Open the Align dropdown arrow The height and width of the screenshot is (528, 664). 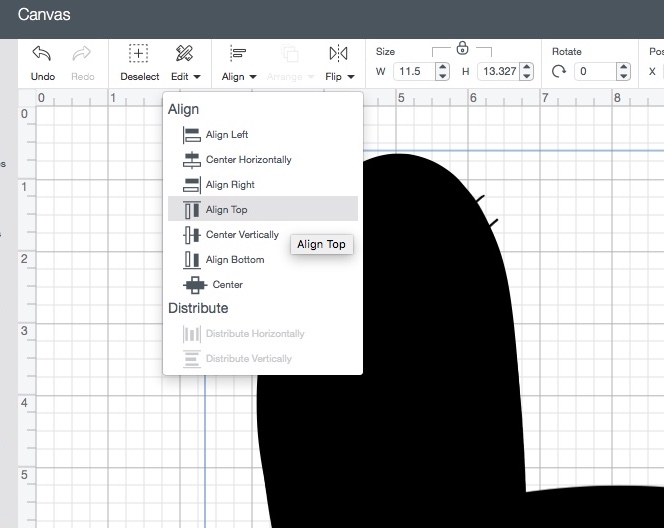point(253,77)
